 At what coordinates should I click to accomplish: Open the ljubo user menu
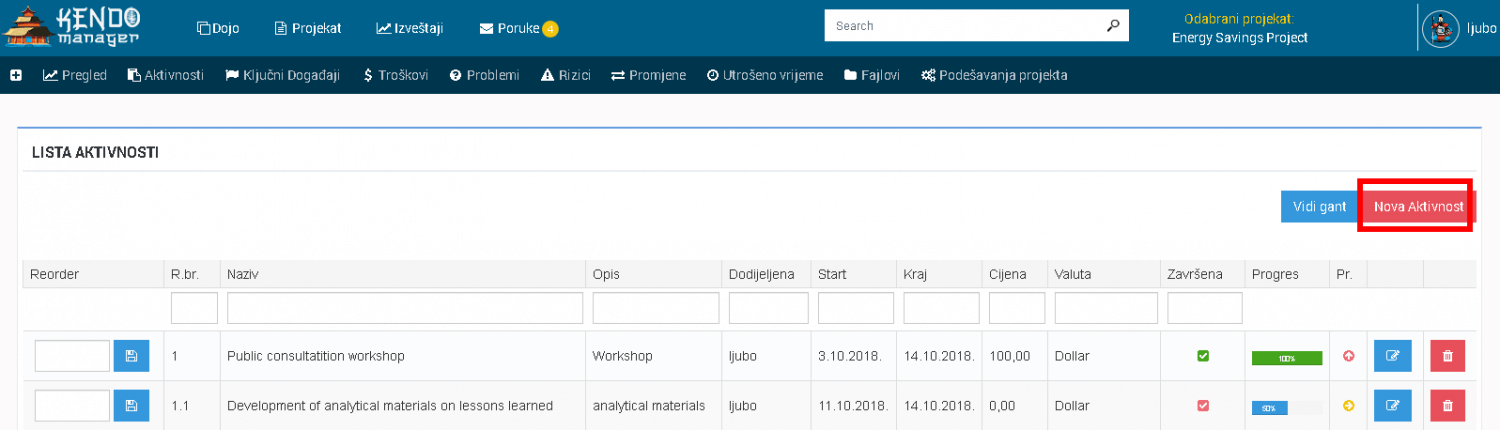coord(1481,29)
